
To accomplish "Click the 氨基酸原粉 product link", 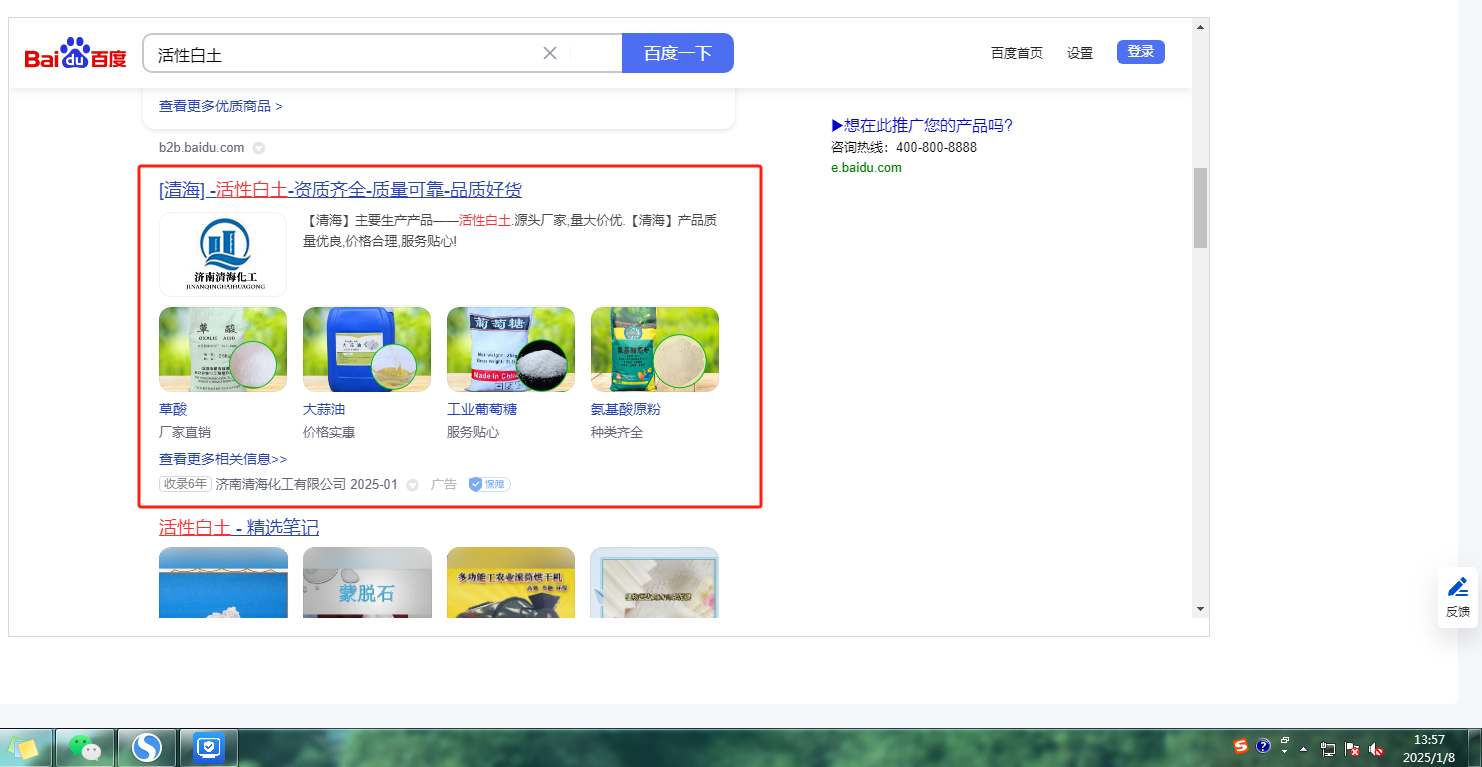I will (x=626, y=409).
